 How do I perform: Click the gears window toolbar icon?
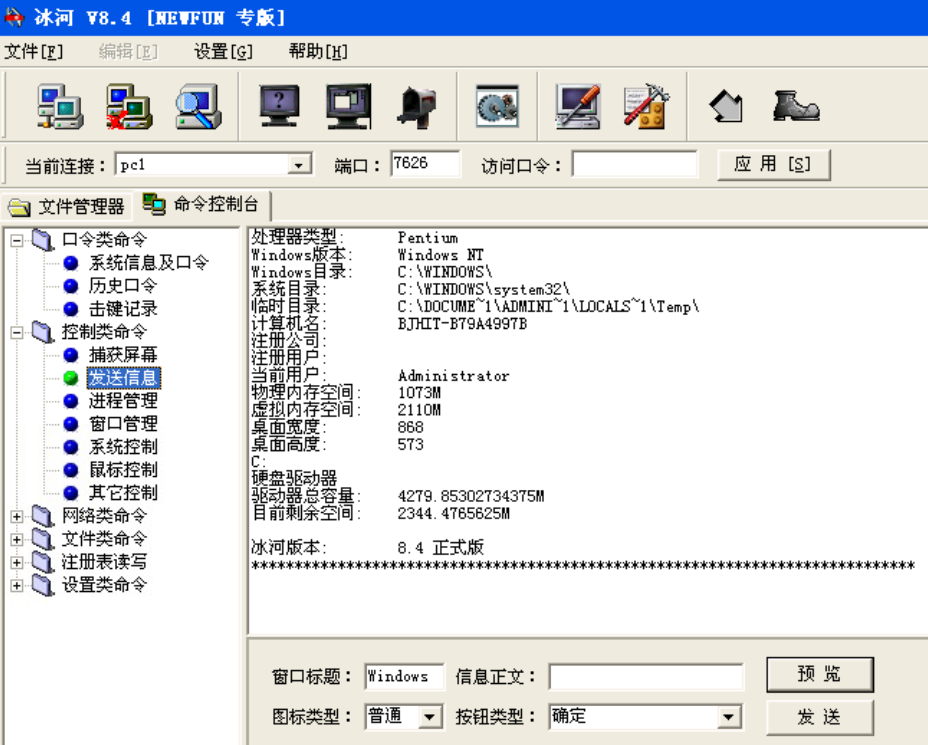498,107
